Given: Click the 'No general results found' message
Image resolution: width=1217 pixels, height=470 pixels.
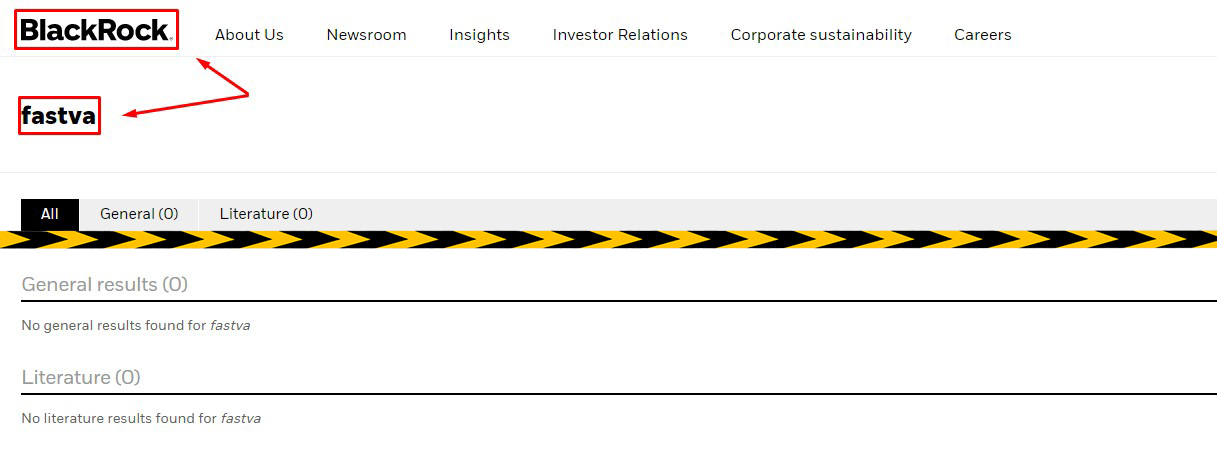Looking at the screenshot, I should pos(114,326).
